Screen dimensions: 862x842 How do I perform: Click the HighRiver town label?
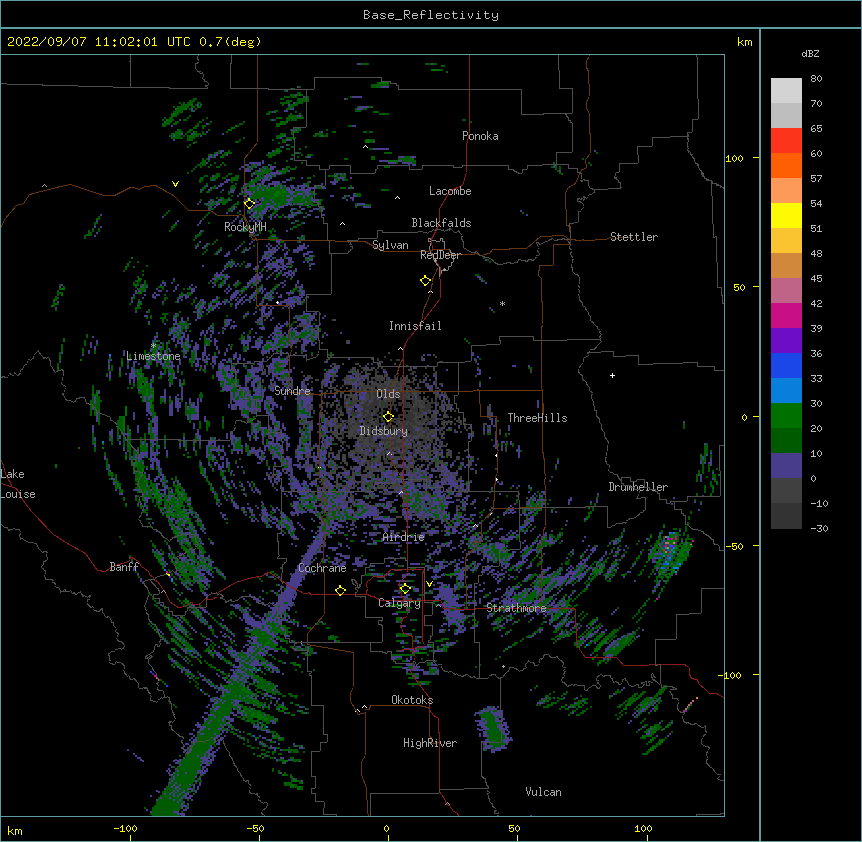coord(430,743)
